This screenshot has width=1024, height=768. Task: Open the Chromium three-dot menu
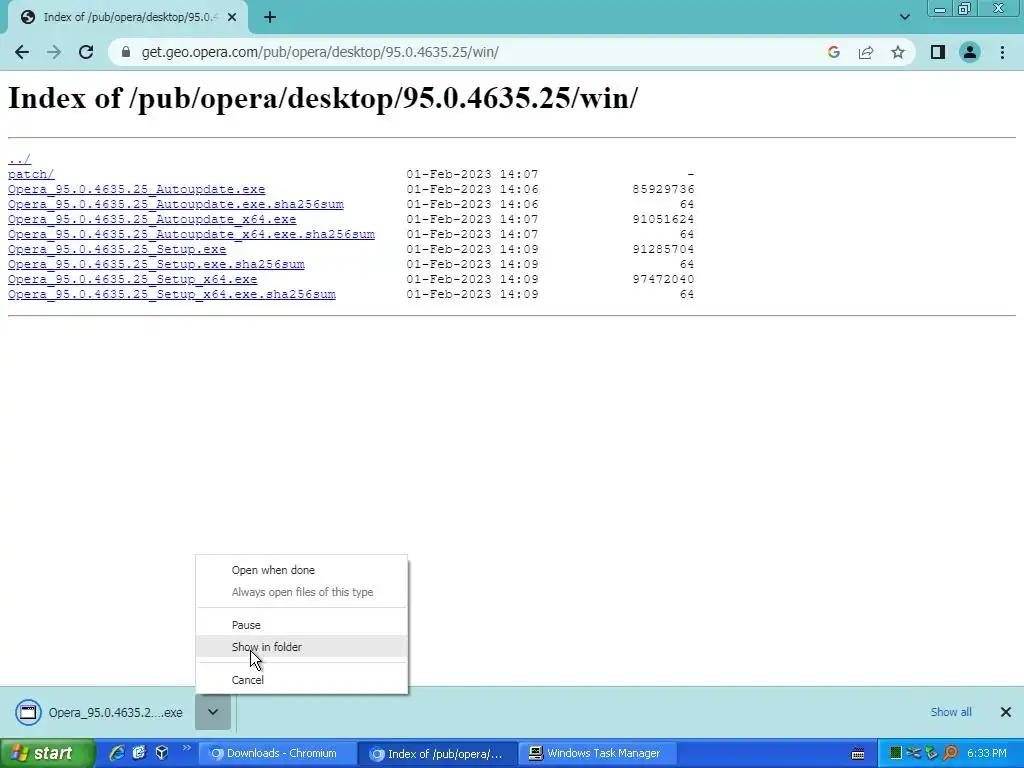[1002, 52]
